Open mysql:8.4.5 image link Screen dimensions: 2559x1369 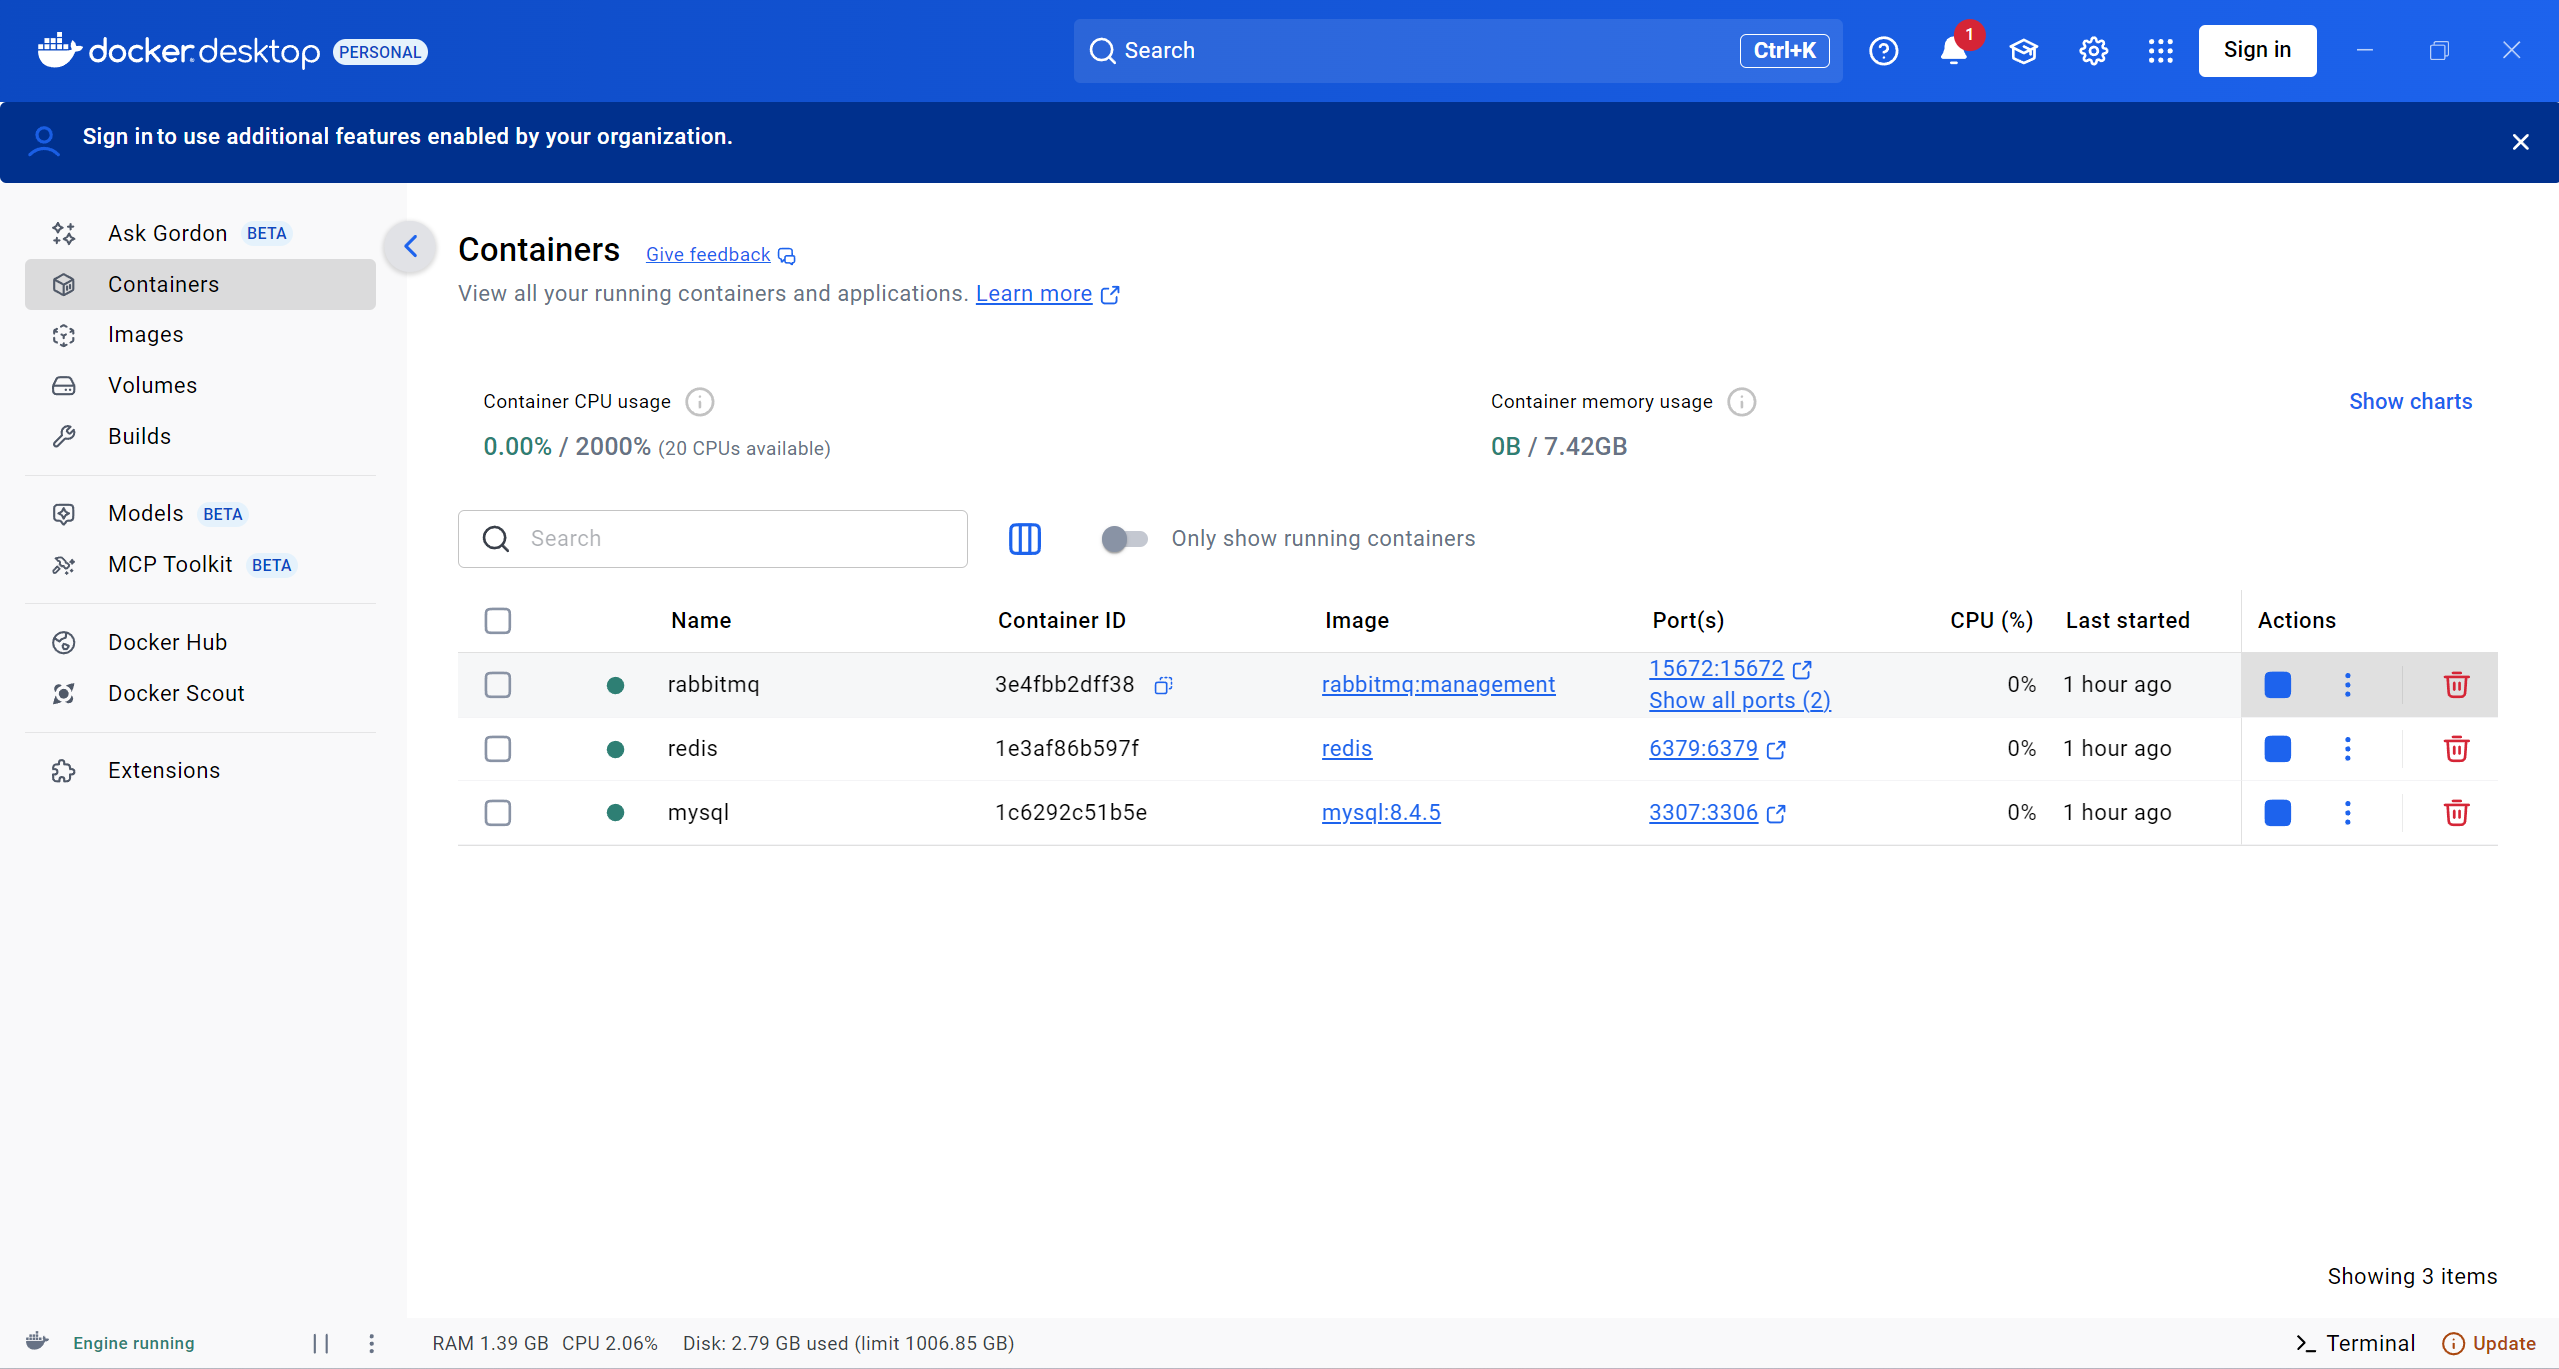[1381, 813]
